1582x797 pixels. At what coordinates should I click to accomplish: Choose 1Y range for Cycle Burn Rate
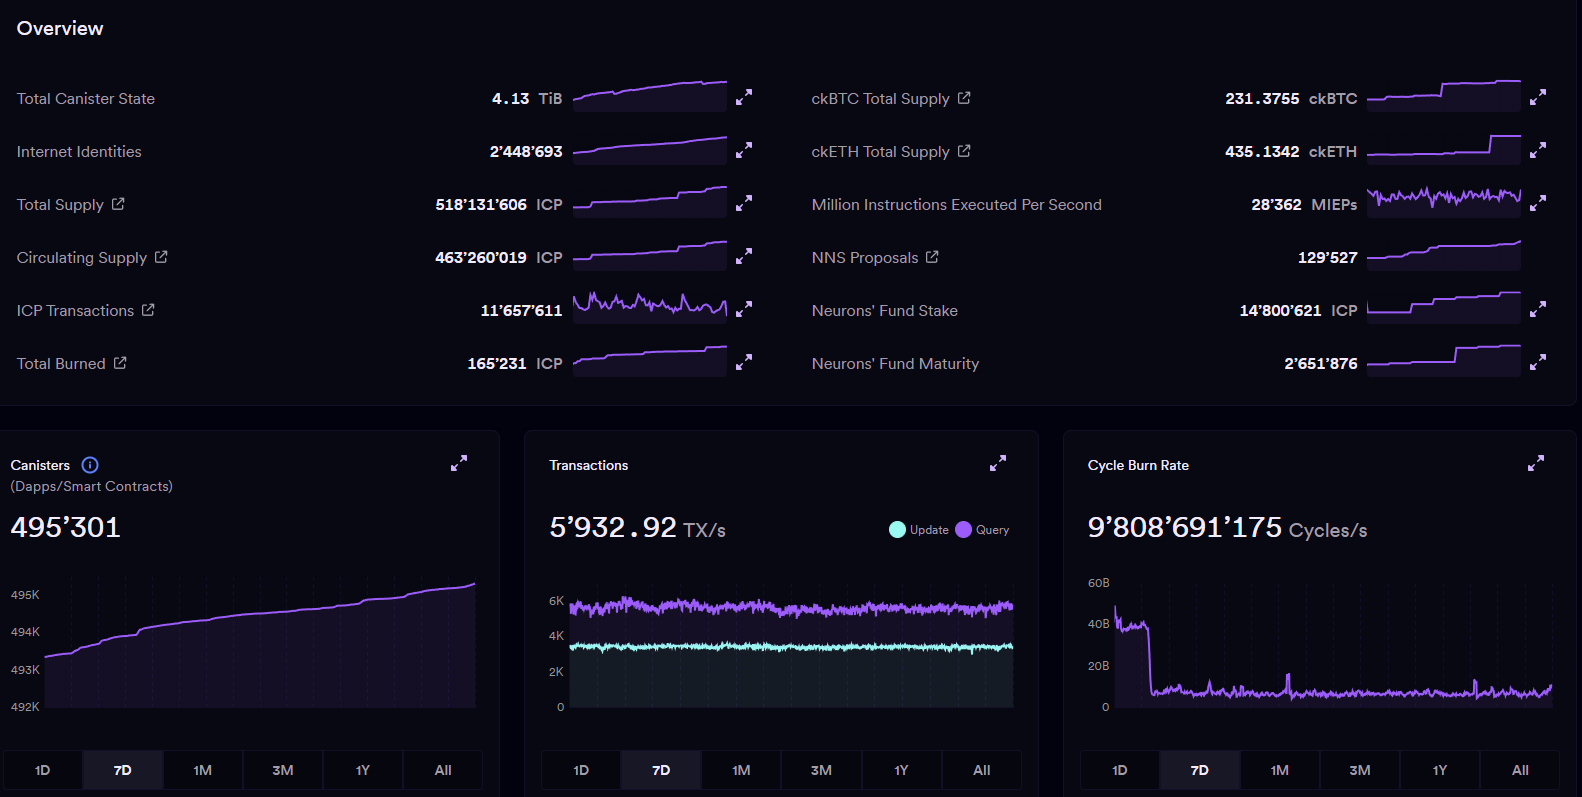click(x=1440, y=770)
